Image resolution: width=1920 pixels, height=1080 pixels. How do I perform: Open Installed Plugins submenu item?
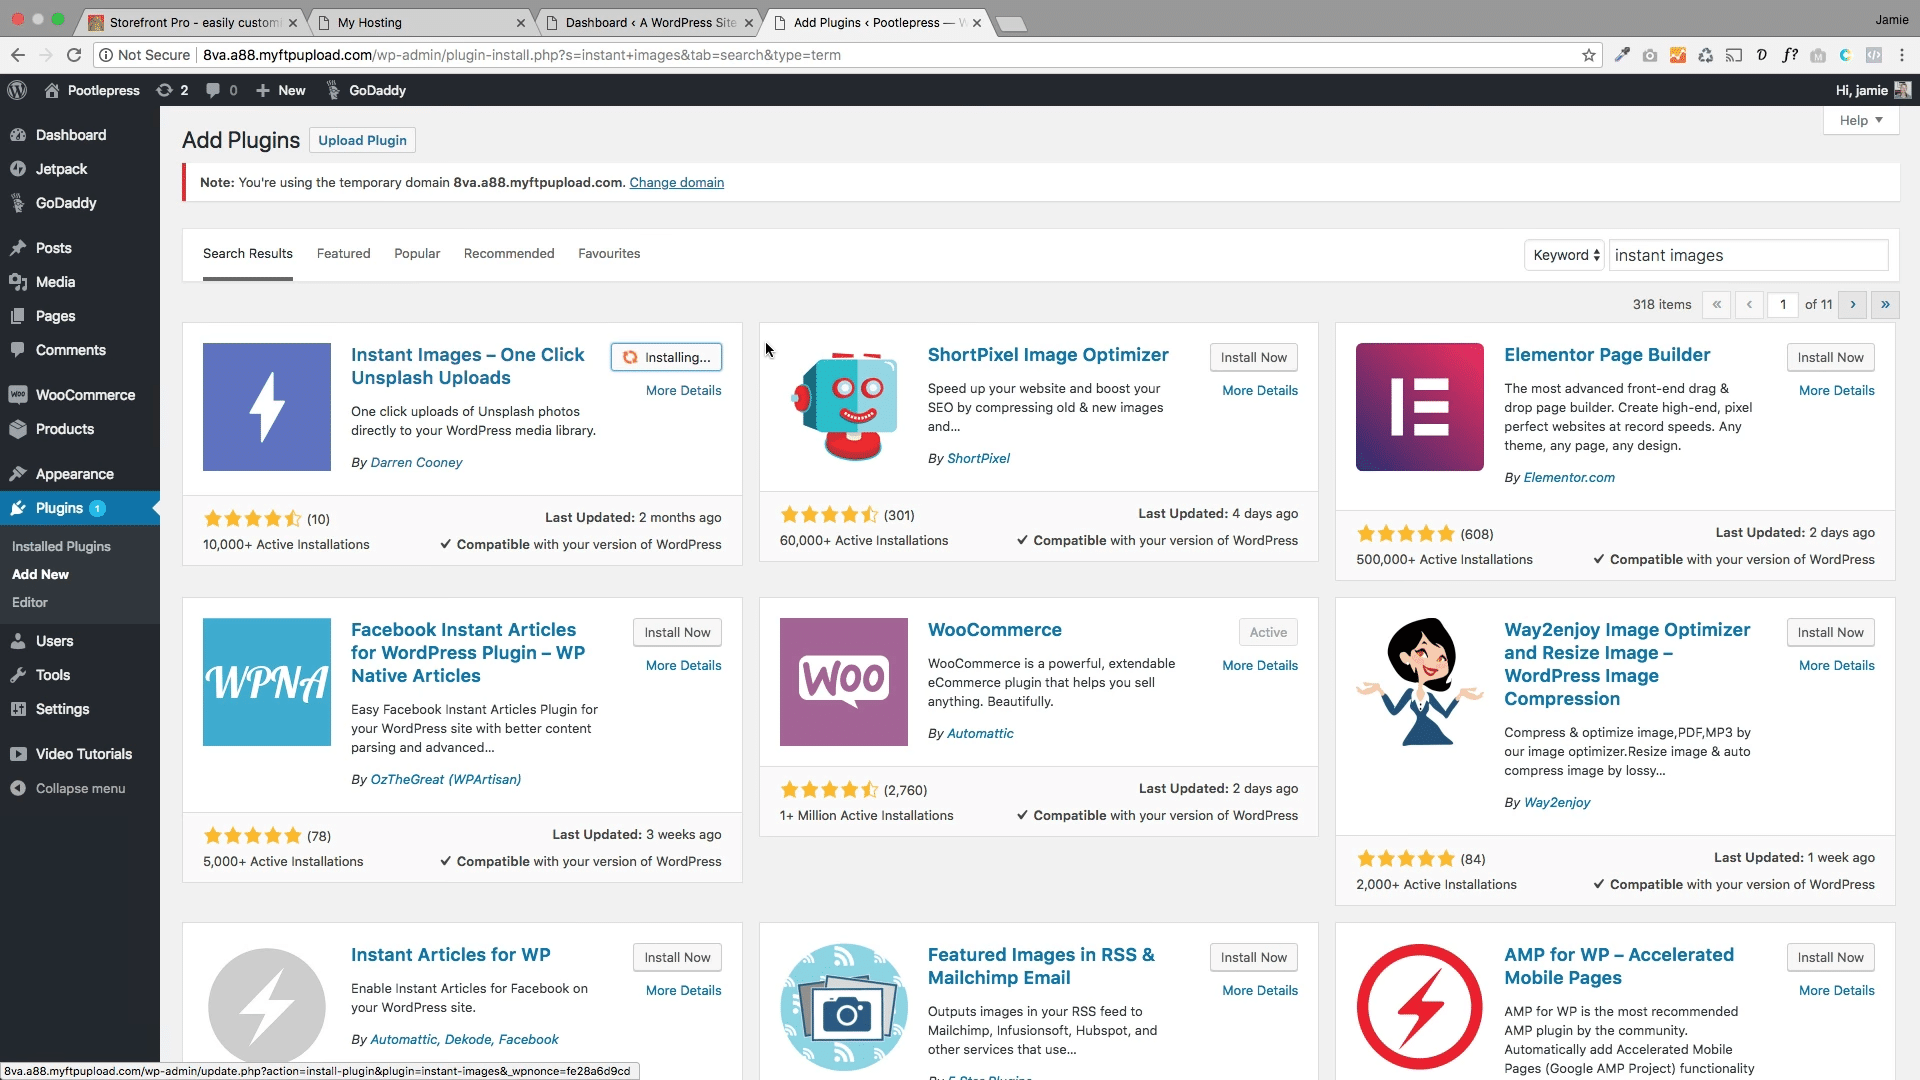coord(61,546)
